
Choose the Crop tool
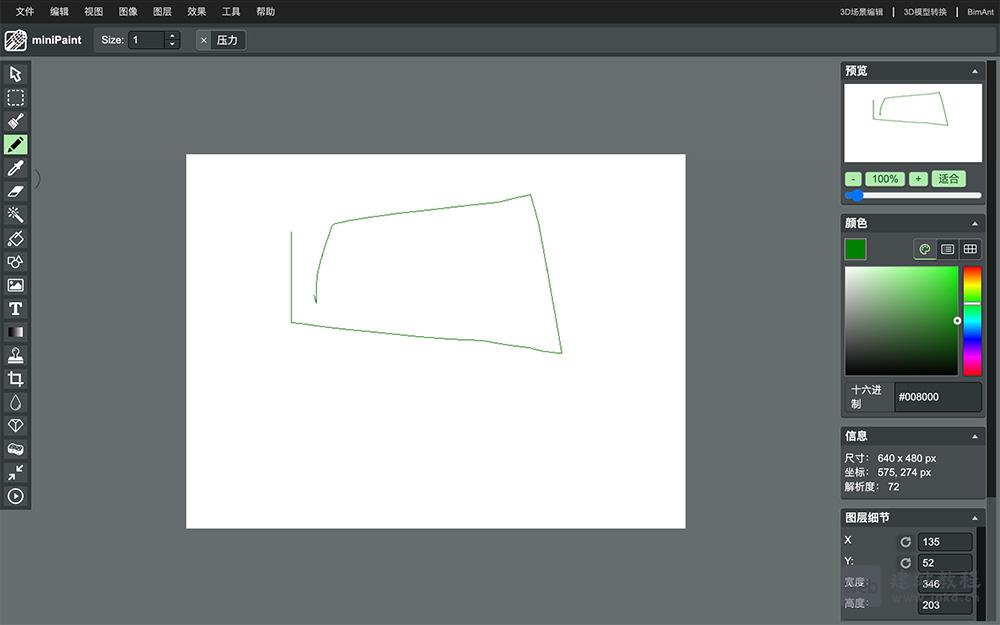(x=16, y=379)
